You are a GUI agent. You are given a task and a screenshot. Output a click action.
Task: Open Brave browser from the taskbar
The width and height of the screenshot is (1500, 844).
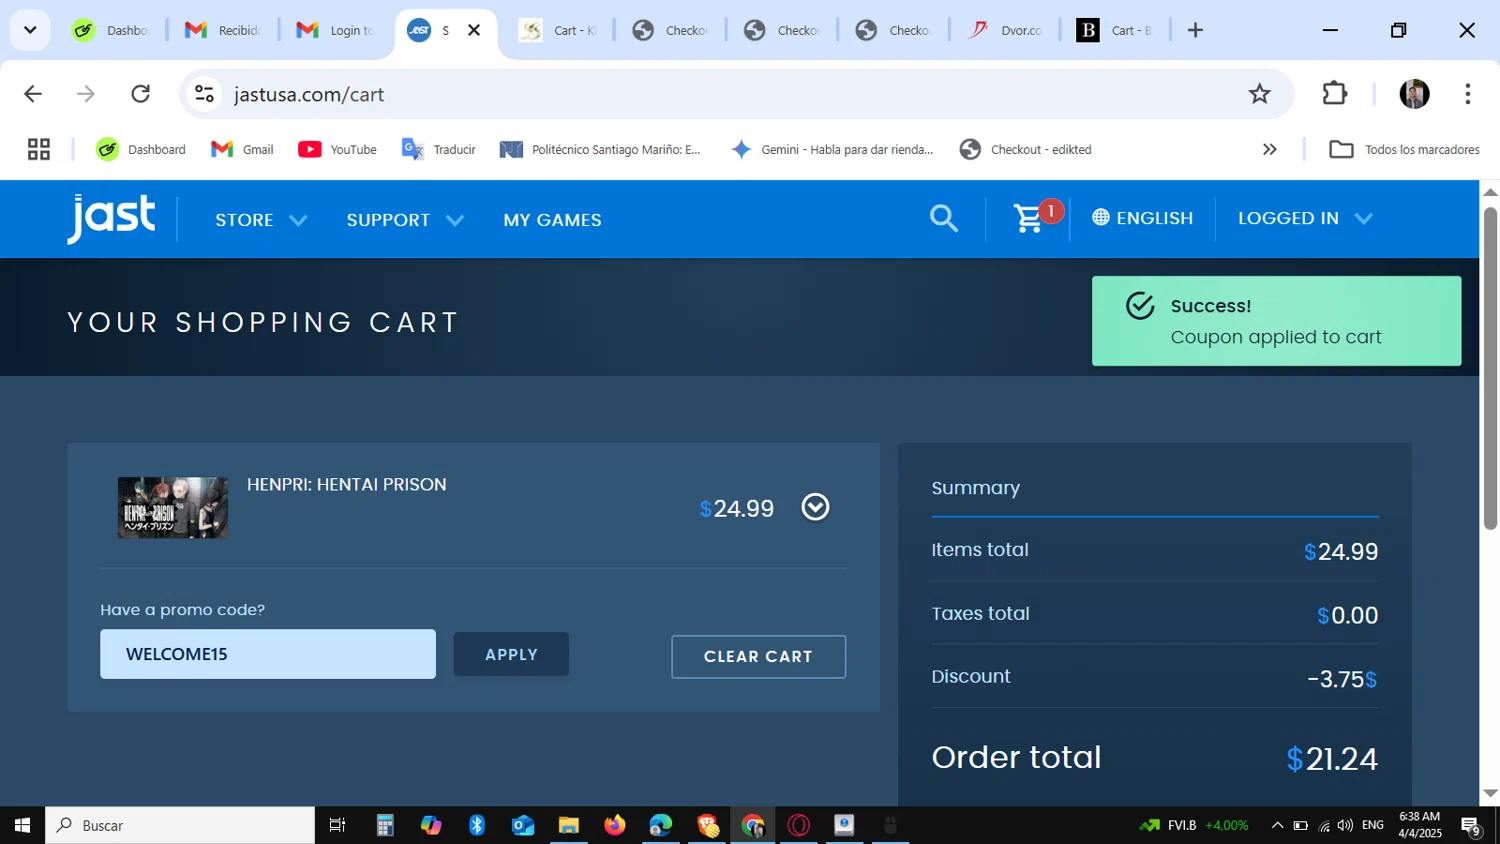[x=708, y=825]
